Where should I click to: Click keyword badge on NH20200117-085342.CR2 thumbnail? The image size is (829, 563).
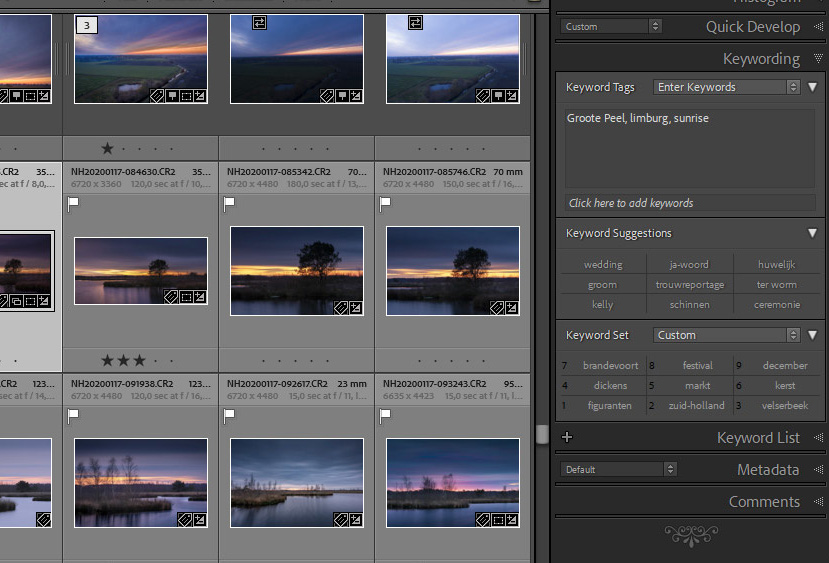341,308
